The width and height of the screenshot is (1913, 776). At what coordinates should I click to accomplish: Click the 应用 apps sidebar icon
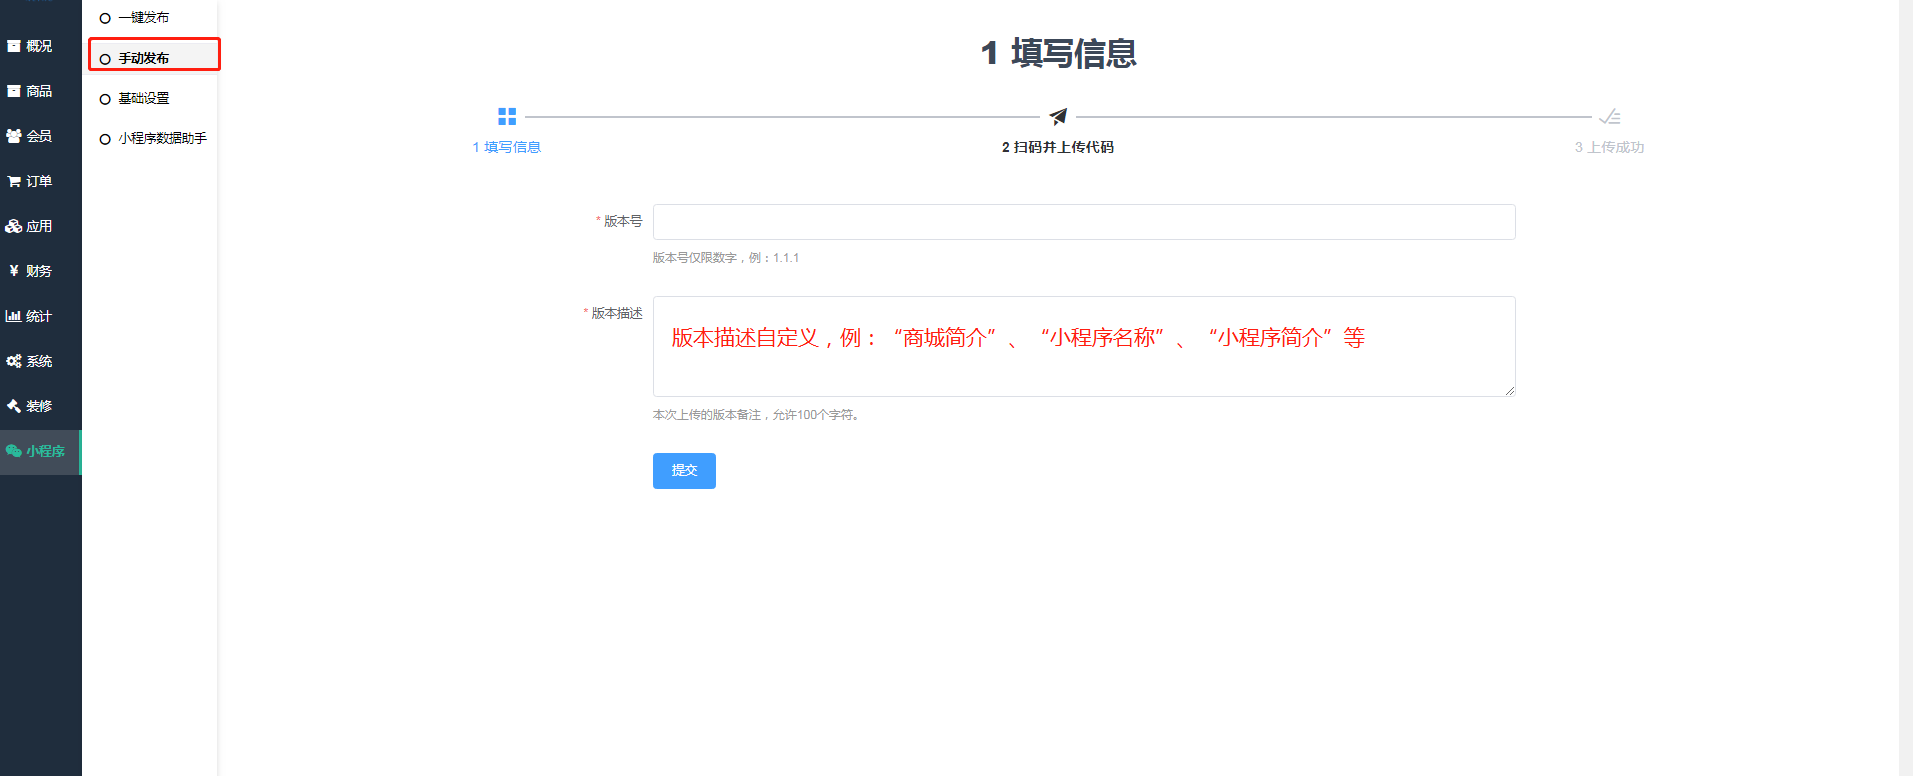pyautogui.click(x=14, y=226)
